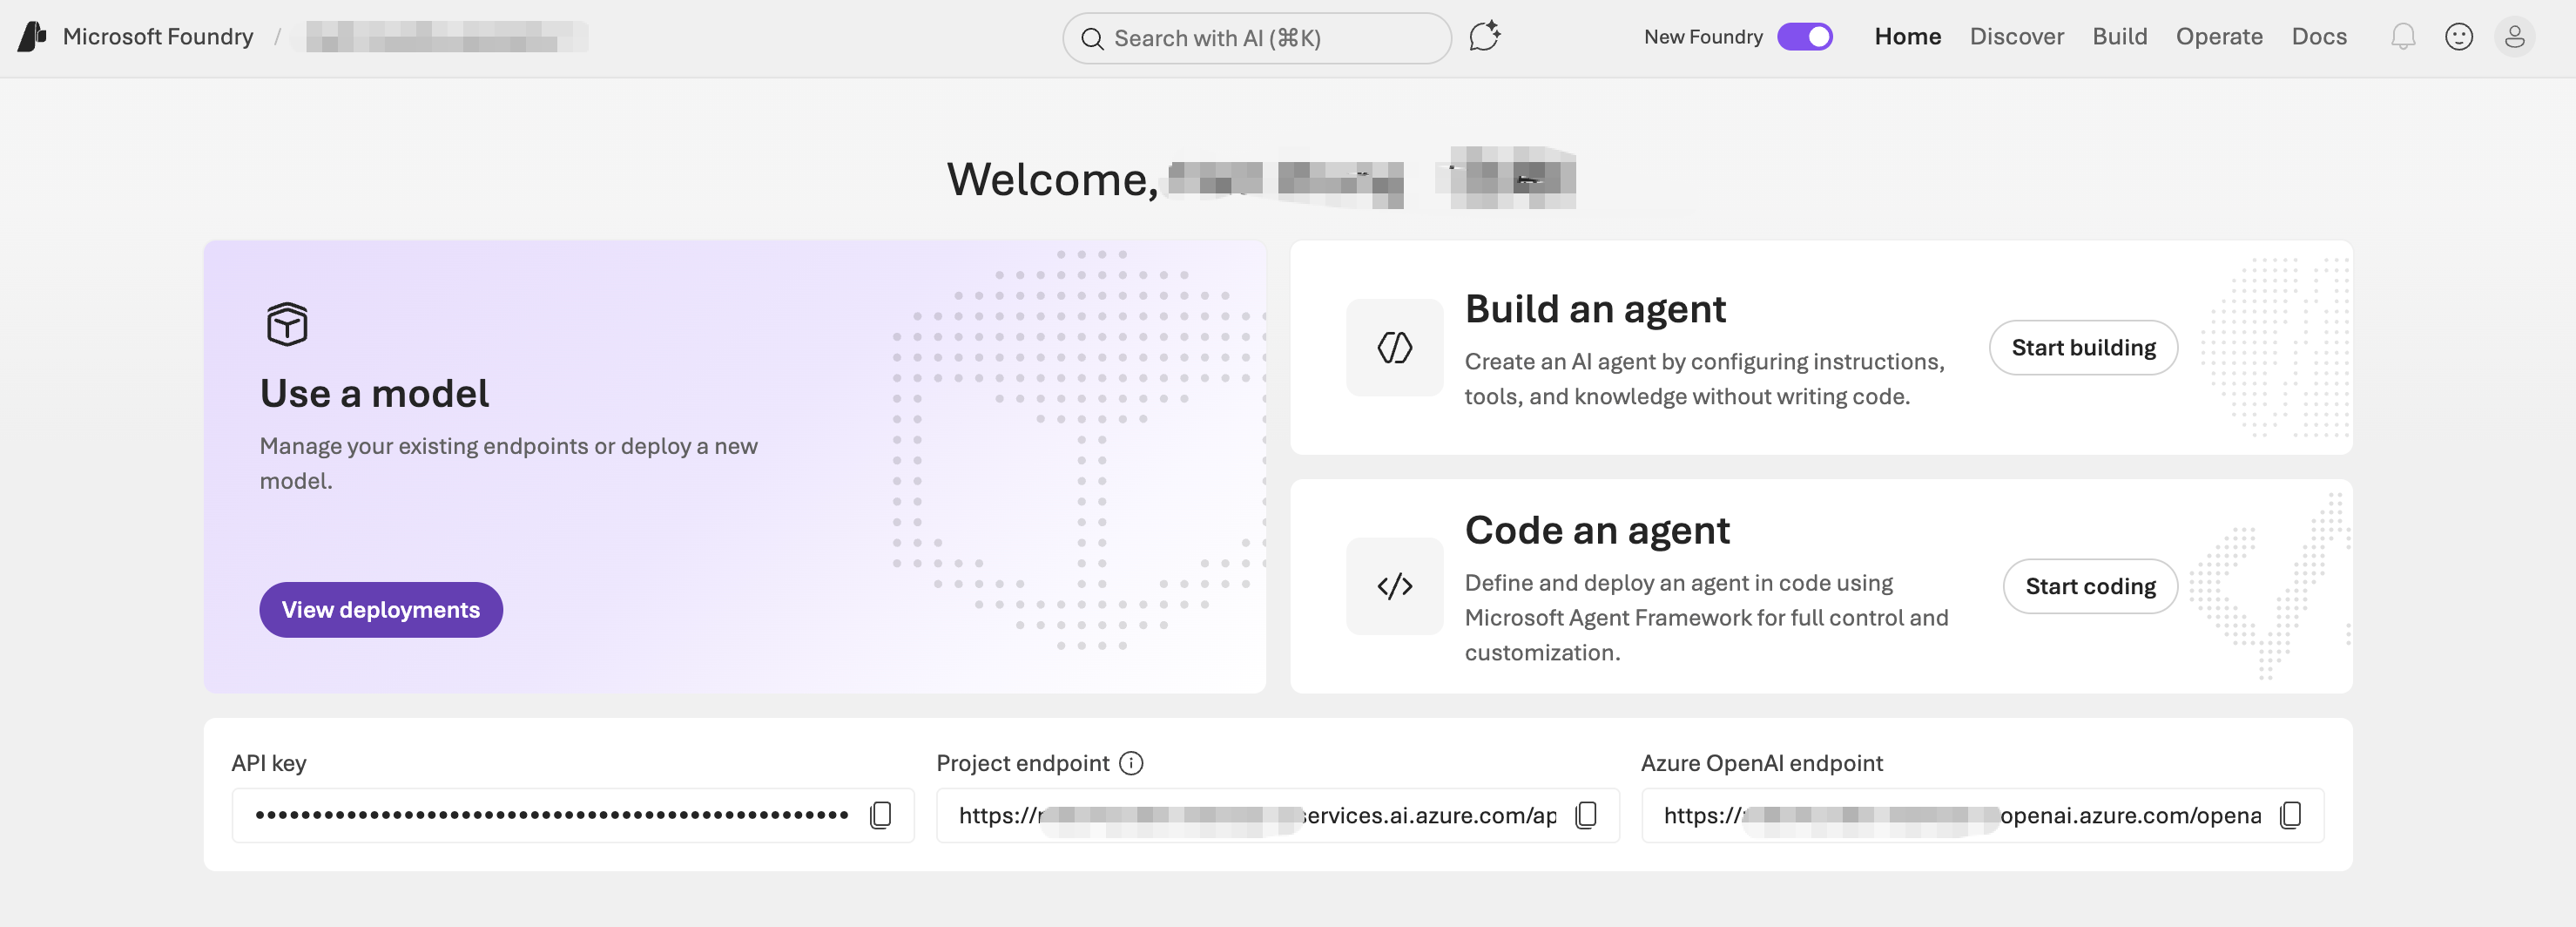
Task: Open the Build tab
Action: pos(2119,37)
